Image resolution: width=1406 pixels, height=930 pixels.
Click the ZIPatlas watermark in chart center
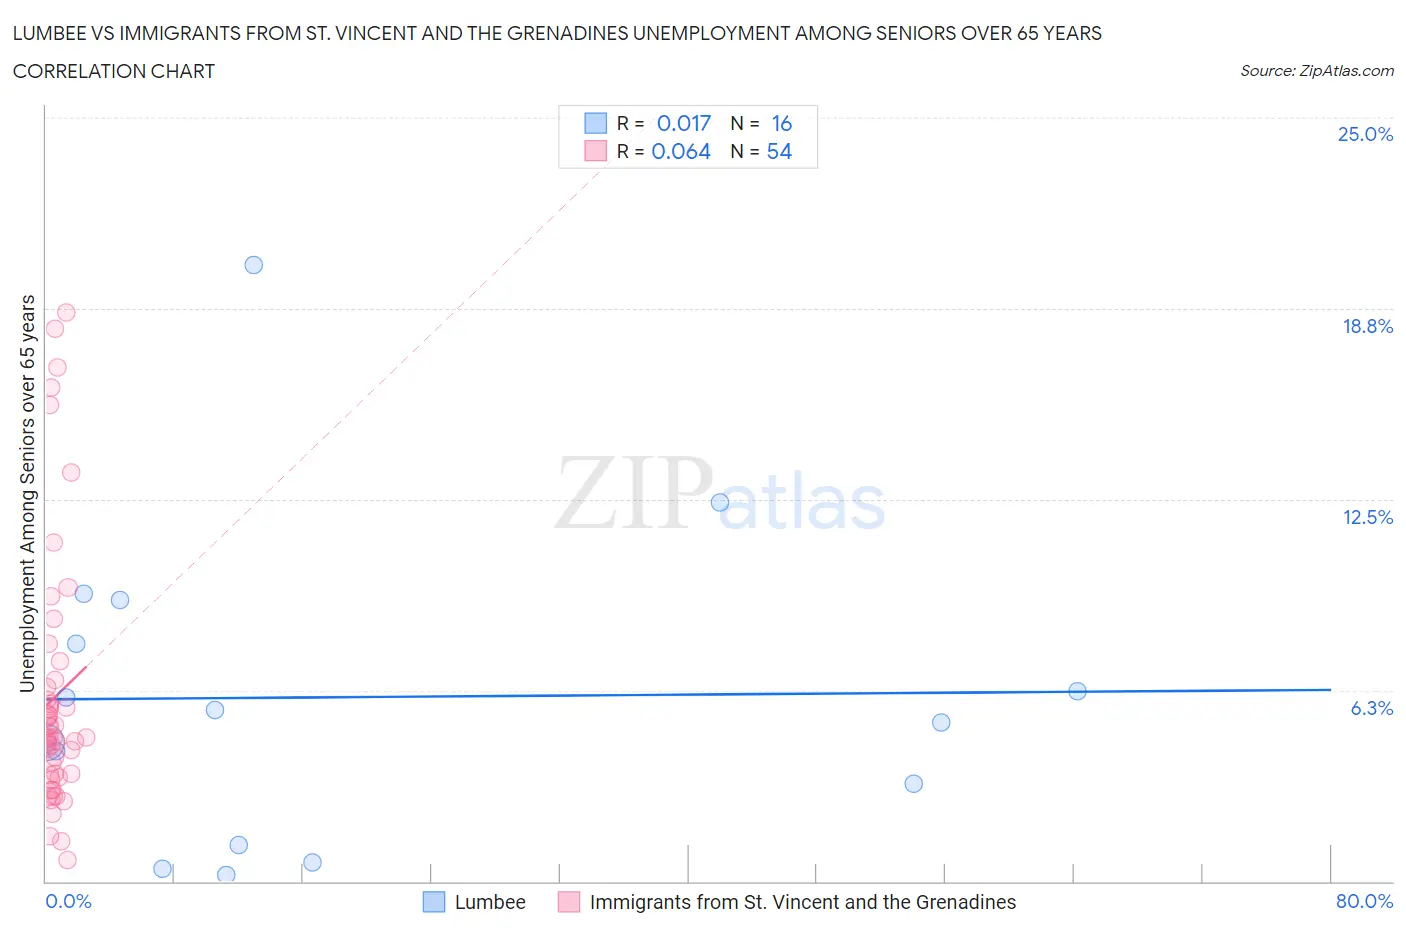click(x=720, y=495)
